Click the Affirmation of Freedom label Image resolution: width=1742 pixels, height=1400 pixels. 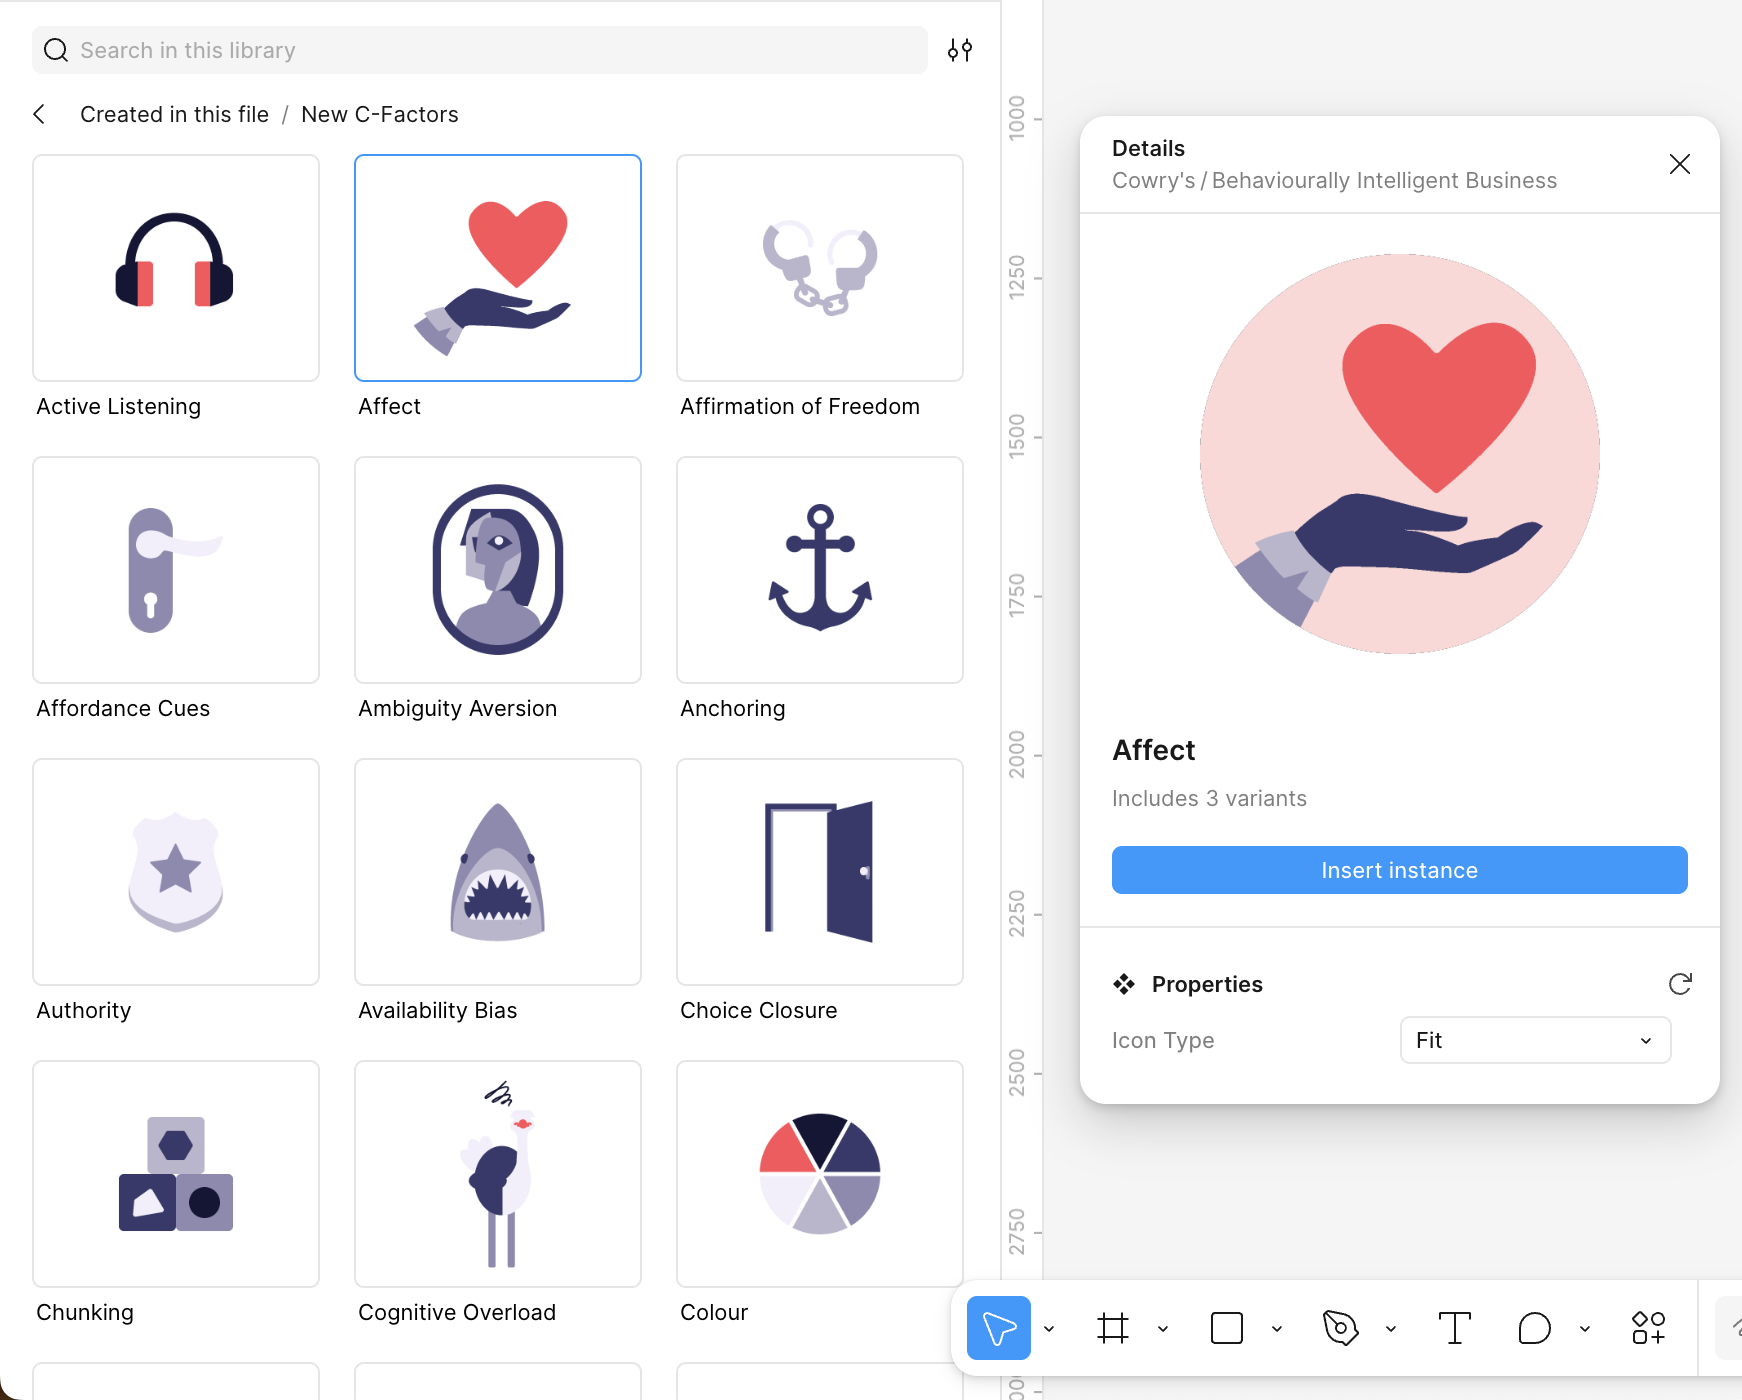800,406
